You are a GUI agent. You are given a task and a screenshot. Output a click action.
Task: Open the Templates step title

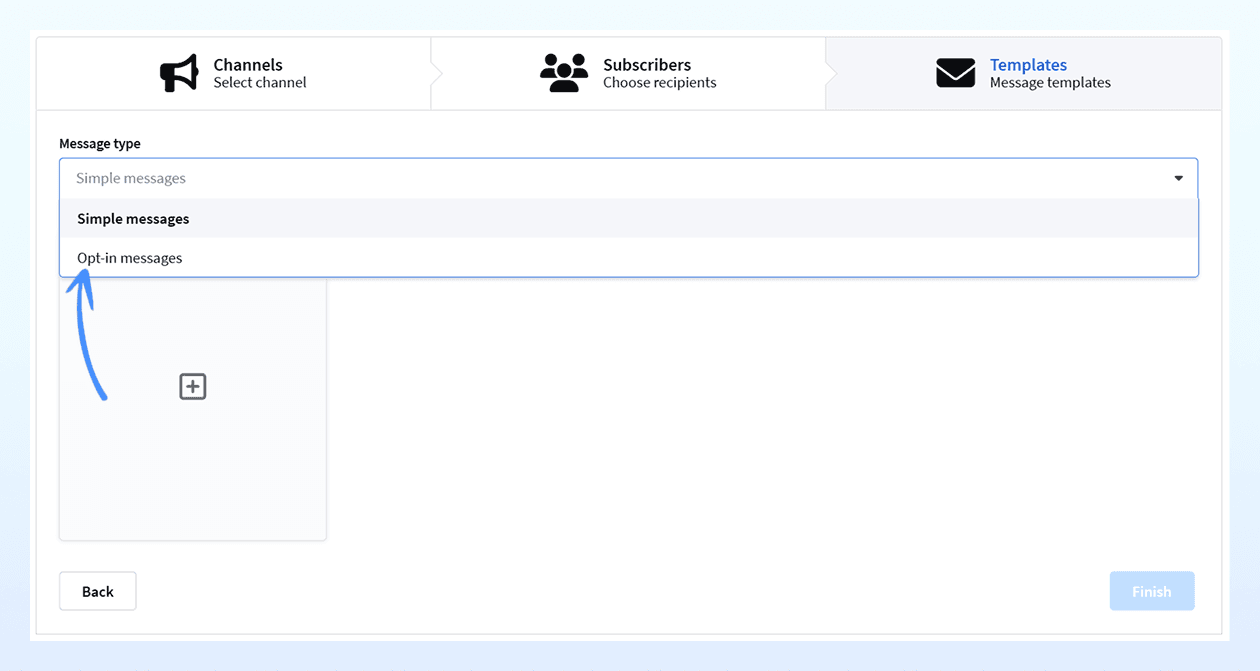[x=1028, y=65]
